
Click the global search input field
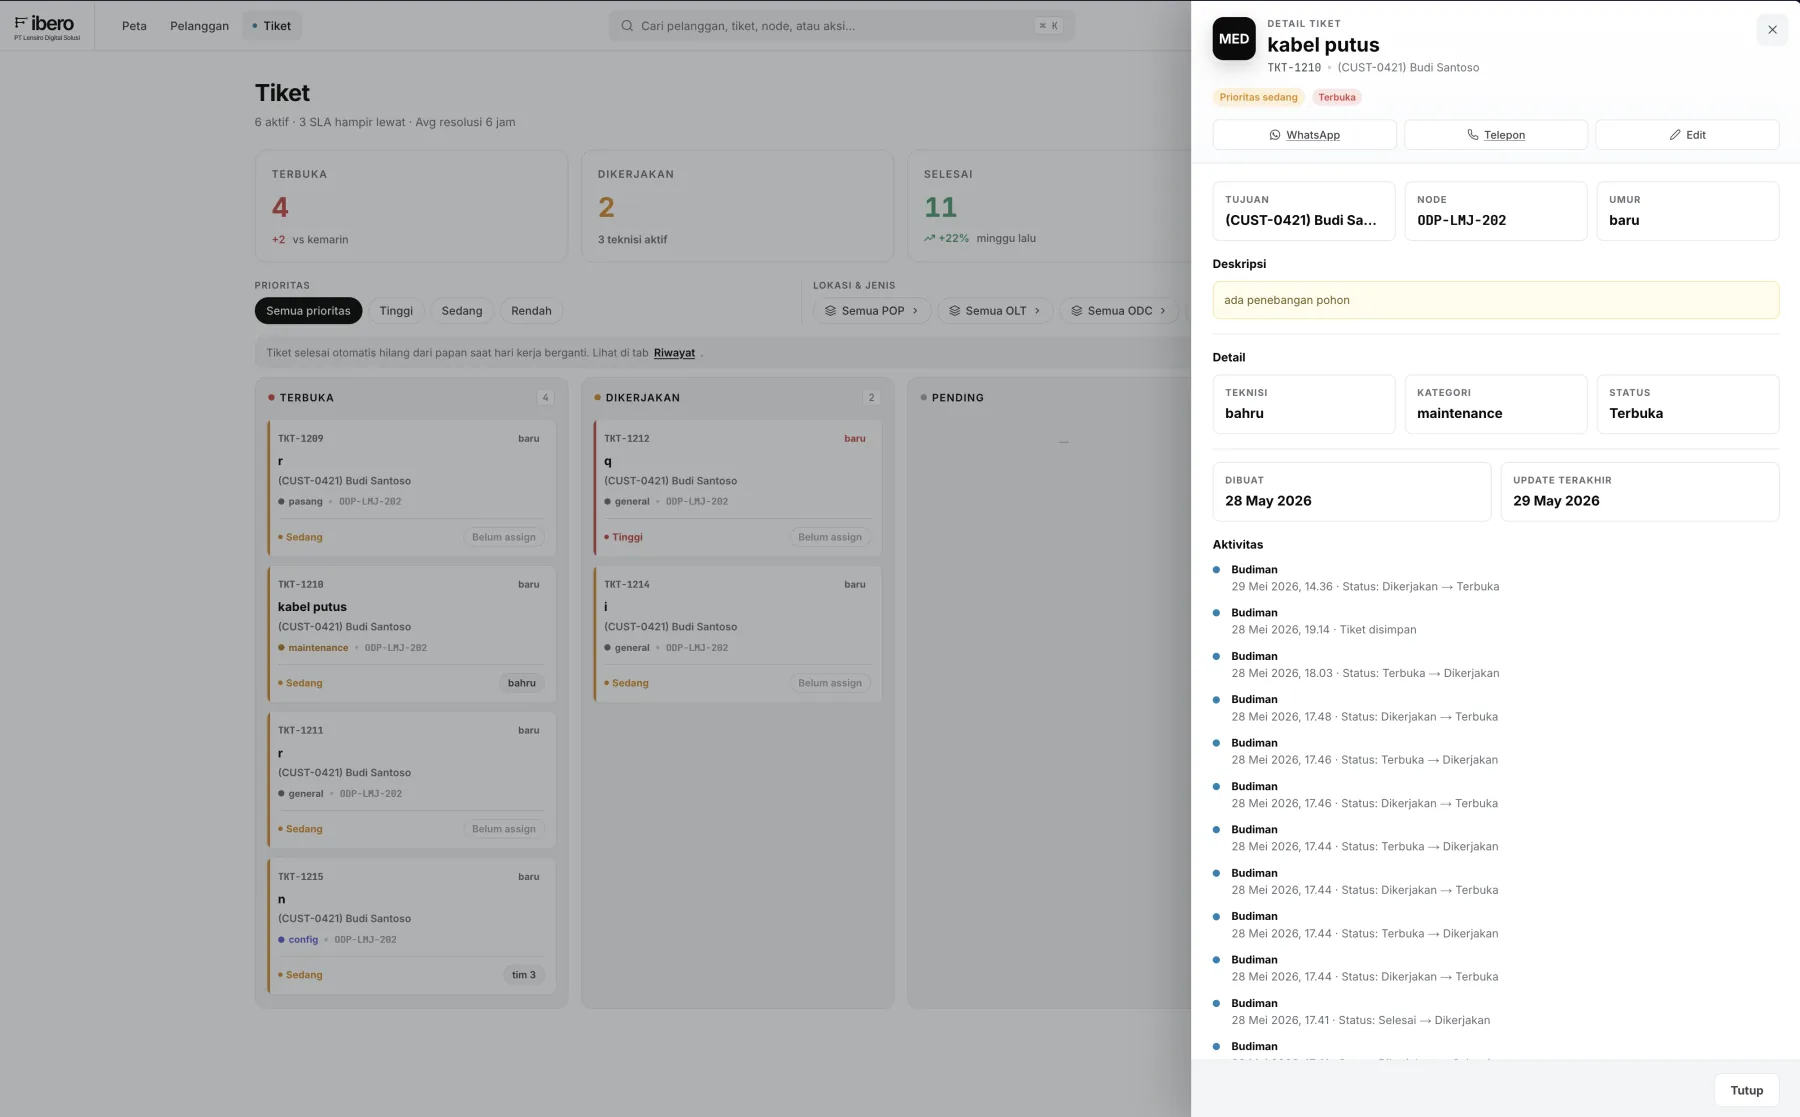pos(841,26)
